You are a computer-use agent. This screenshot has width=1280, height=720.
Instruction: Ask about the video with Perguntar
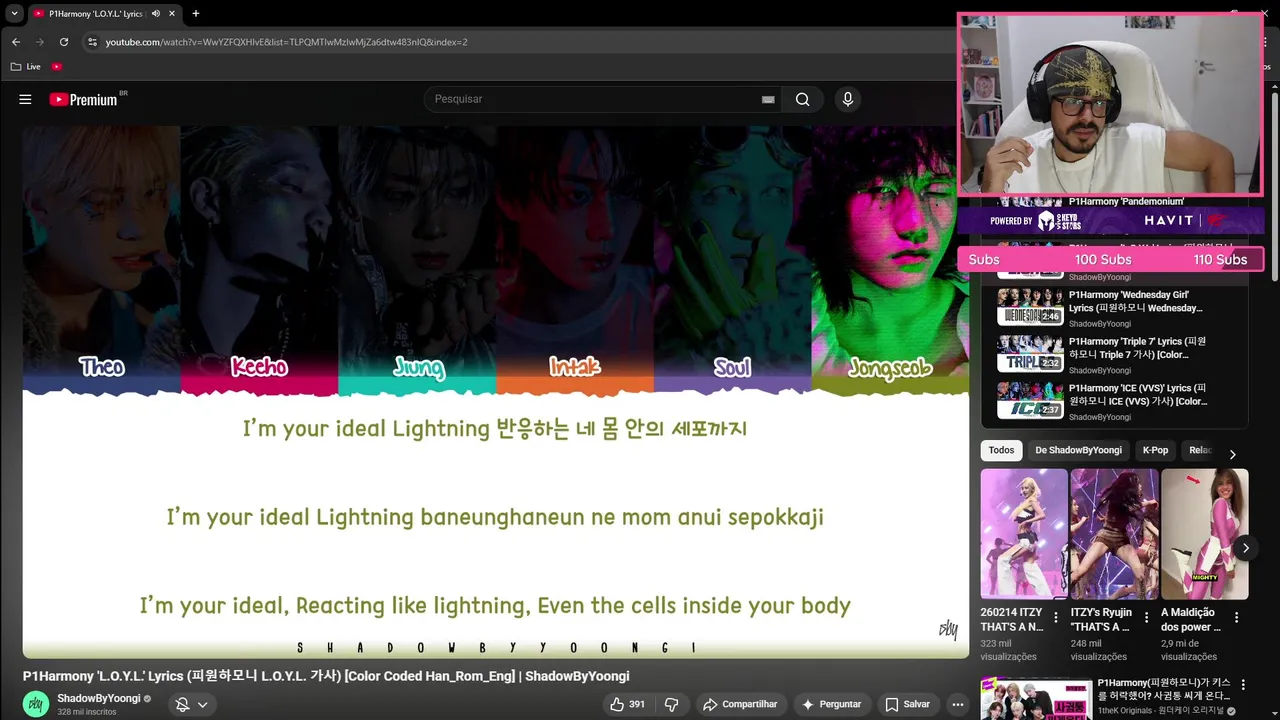coord(830,704)
